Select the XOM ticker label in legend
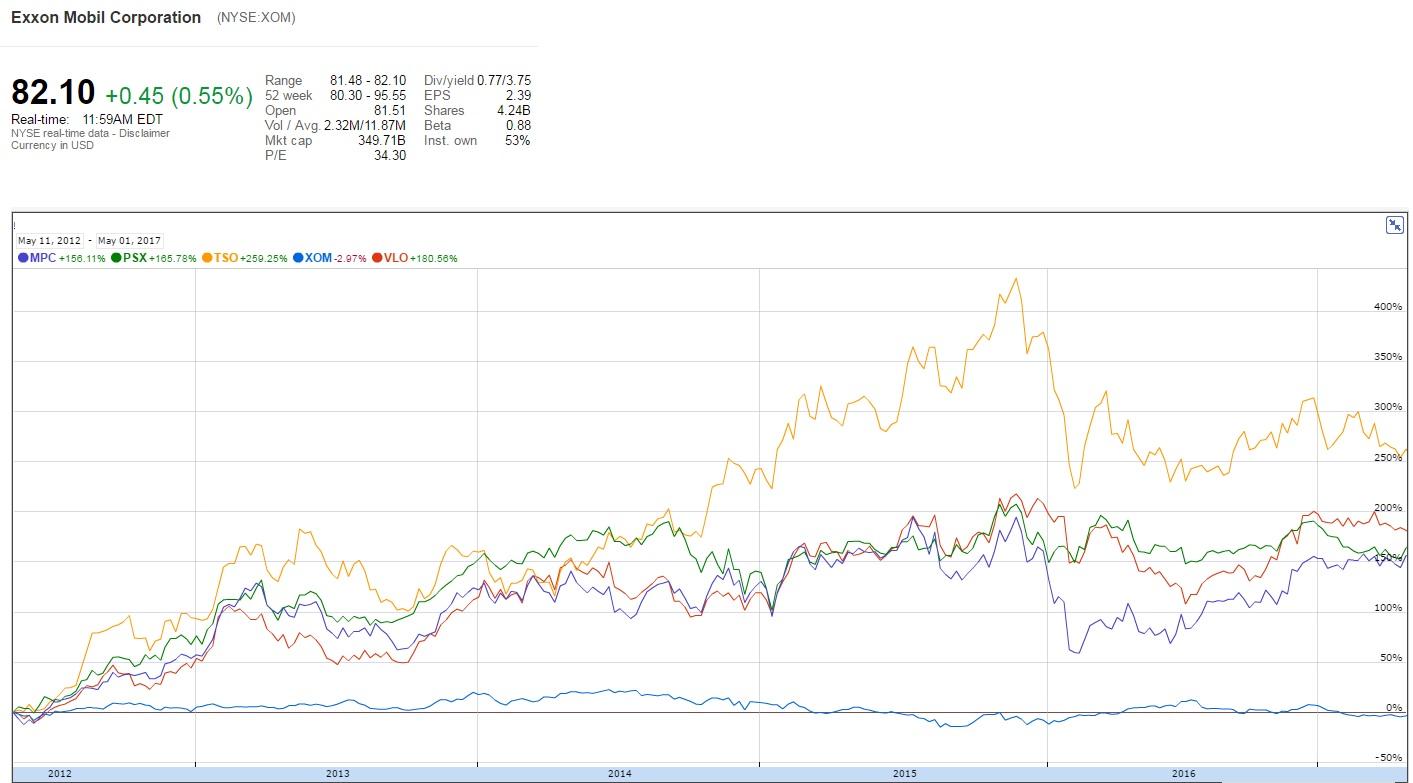The height and width of the screenshot is (783, 1413). pos(318,258)
